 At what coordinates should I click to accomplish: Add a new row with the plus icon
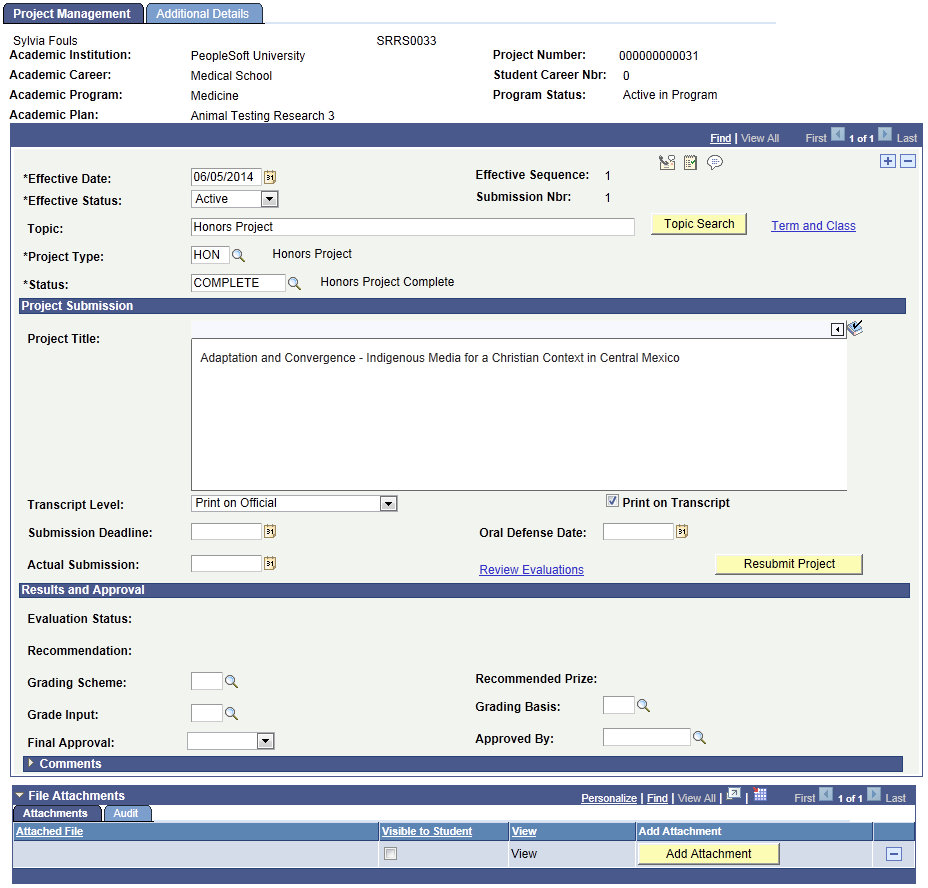(887, 160)
